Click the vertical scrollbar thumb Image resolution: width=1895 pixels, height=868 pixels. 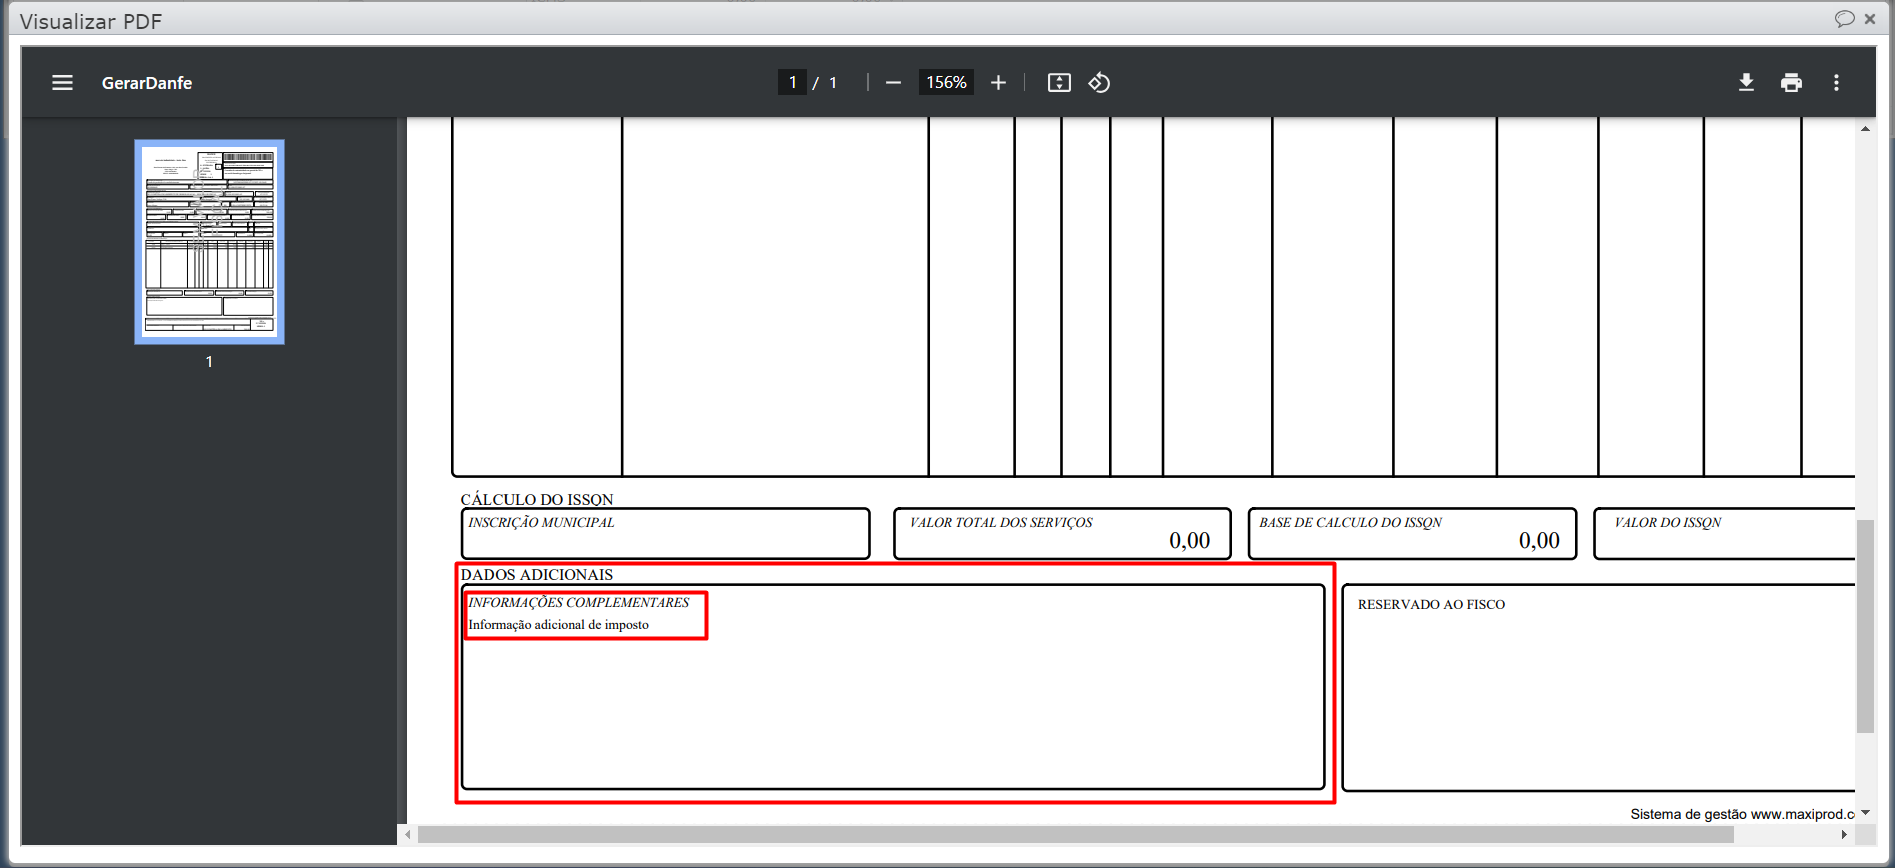(1865, 626)
